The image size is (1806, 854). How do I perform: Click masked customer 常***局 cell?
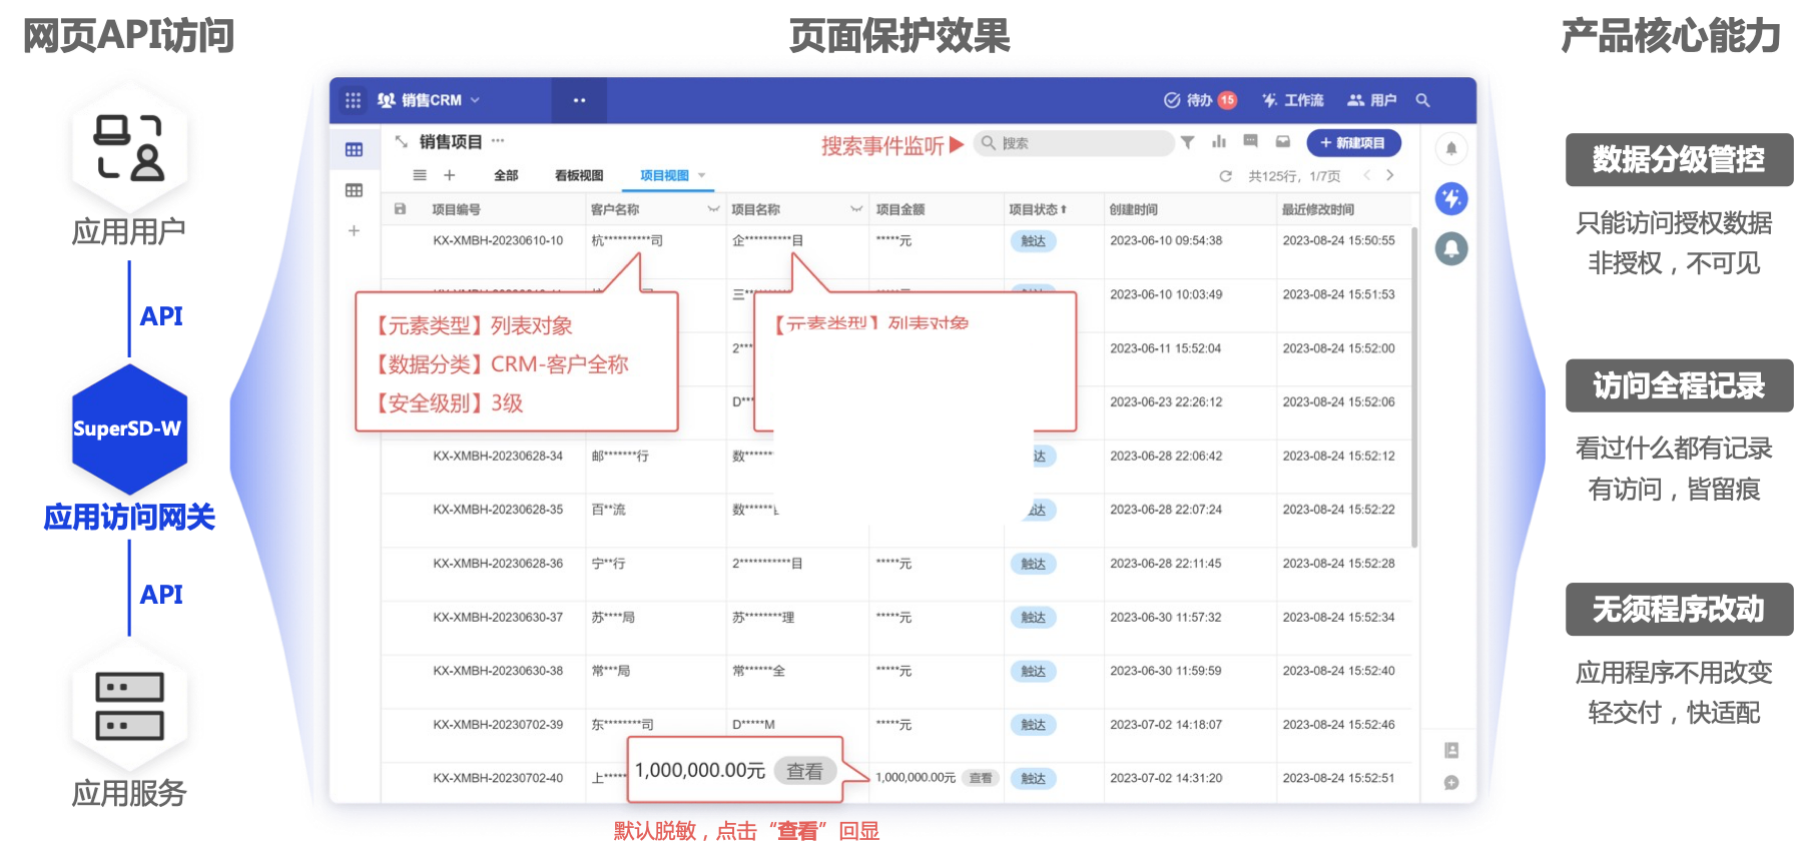click(x=610, y=671)
